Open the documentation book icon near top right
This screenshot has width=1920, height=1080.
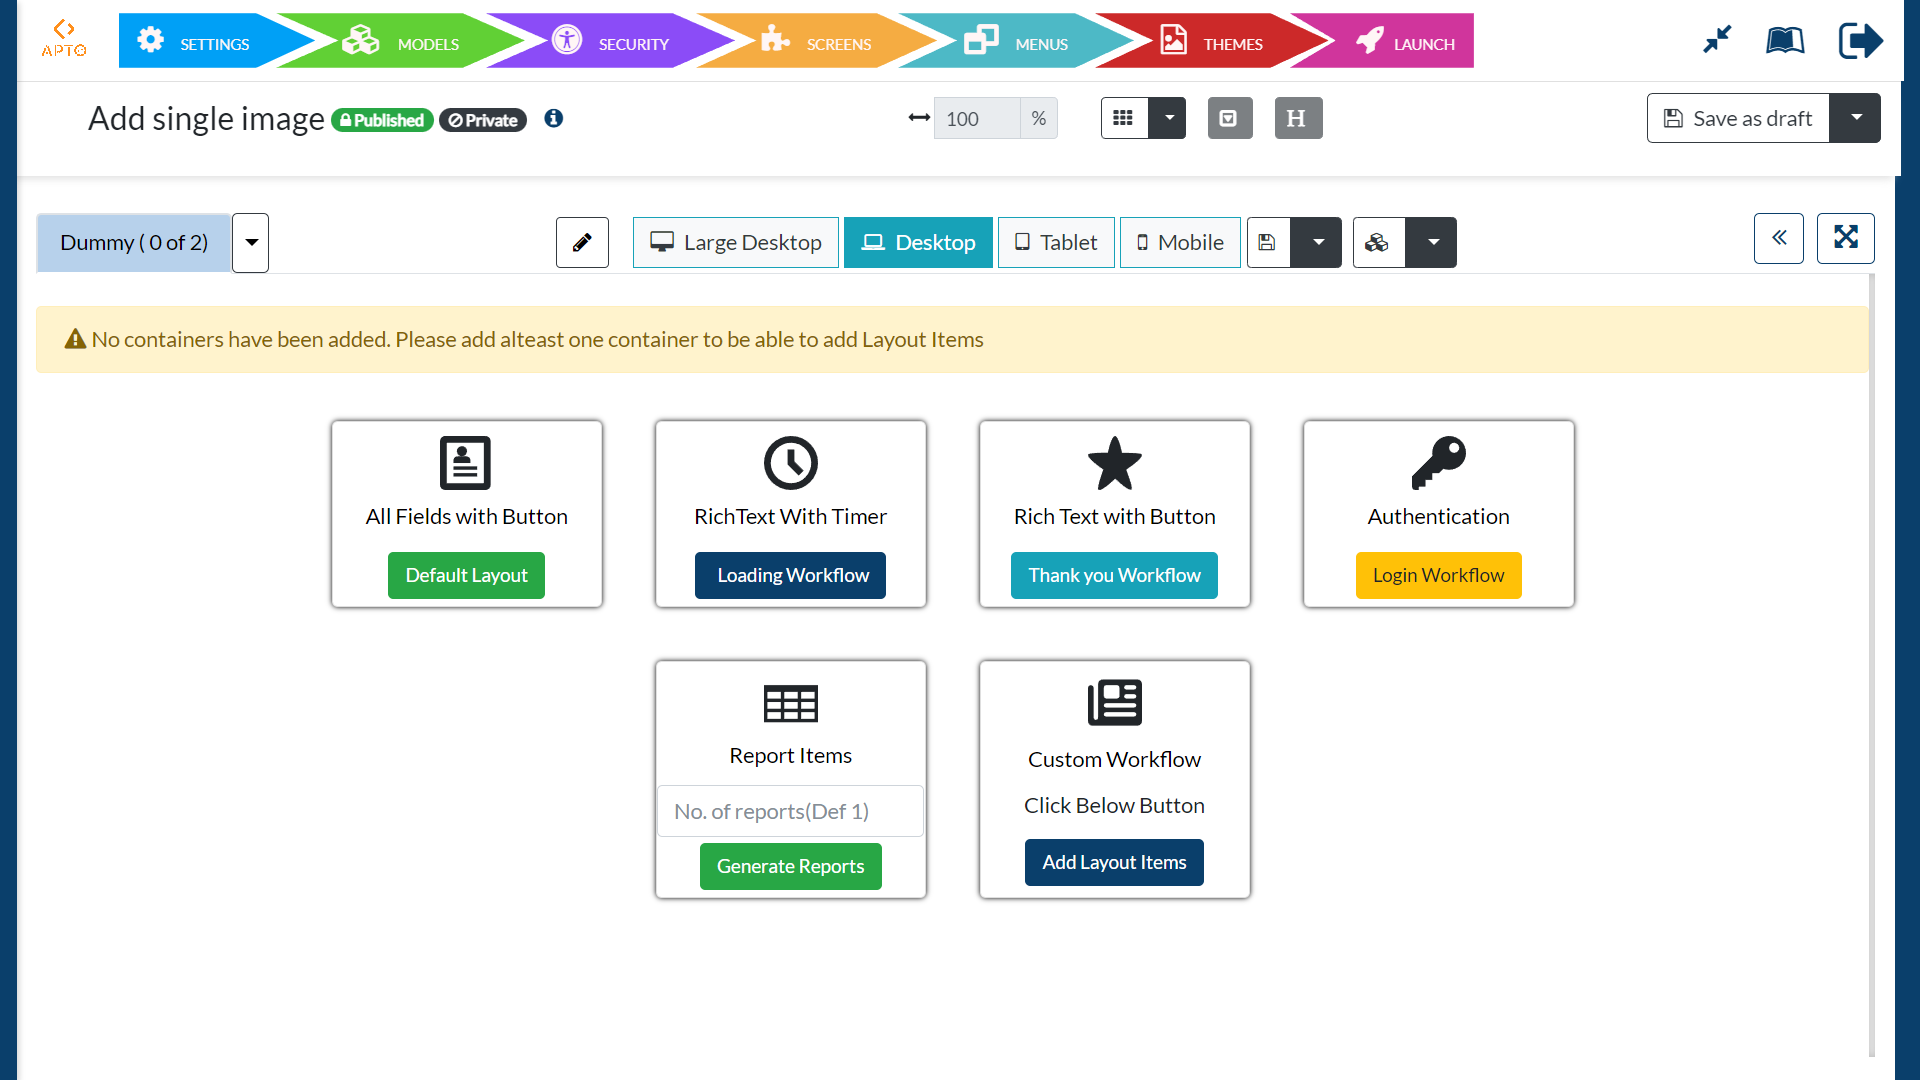[1785, 40]
